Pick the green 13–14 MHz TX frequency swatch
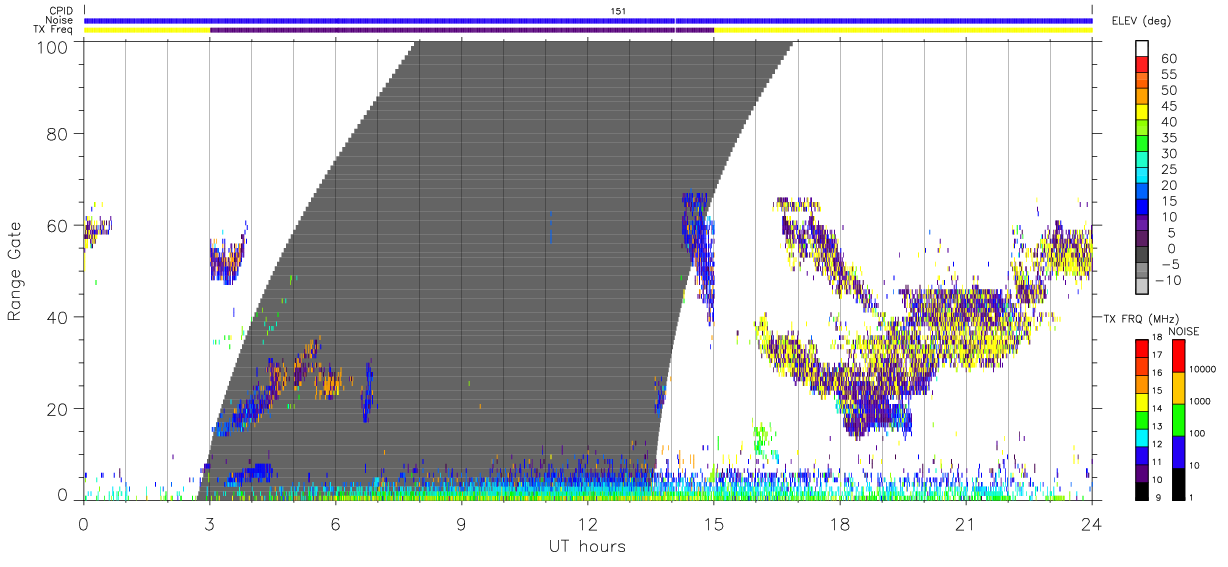Viewport: 1228px width, 567px height. coord(1141,419)
